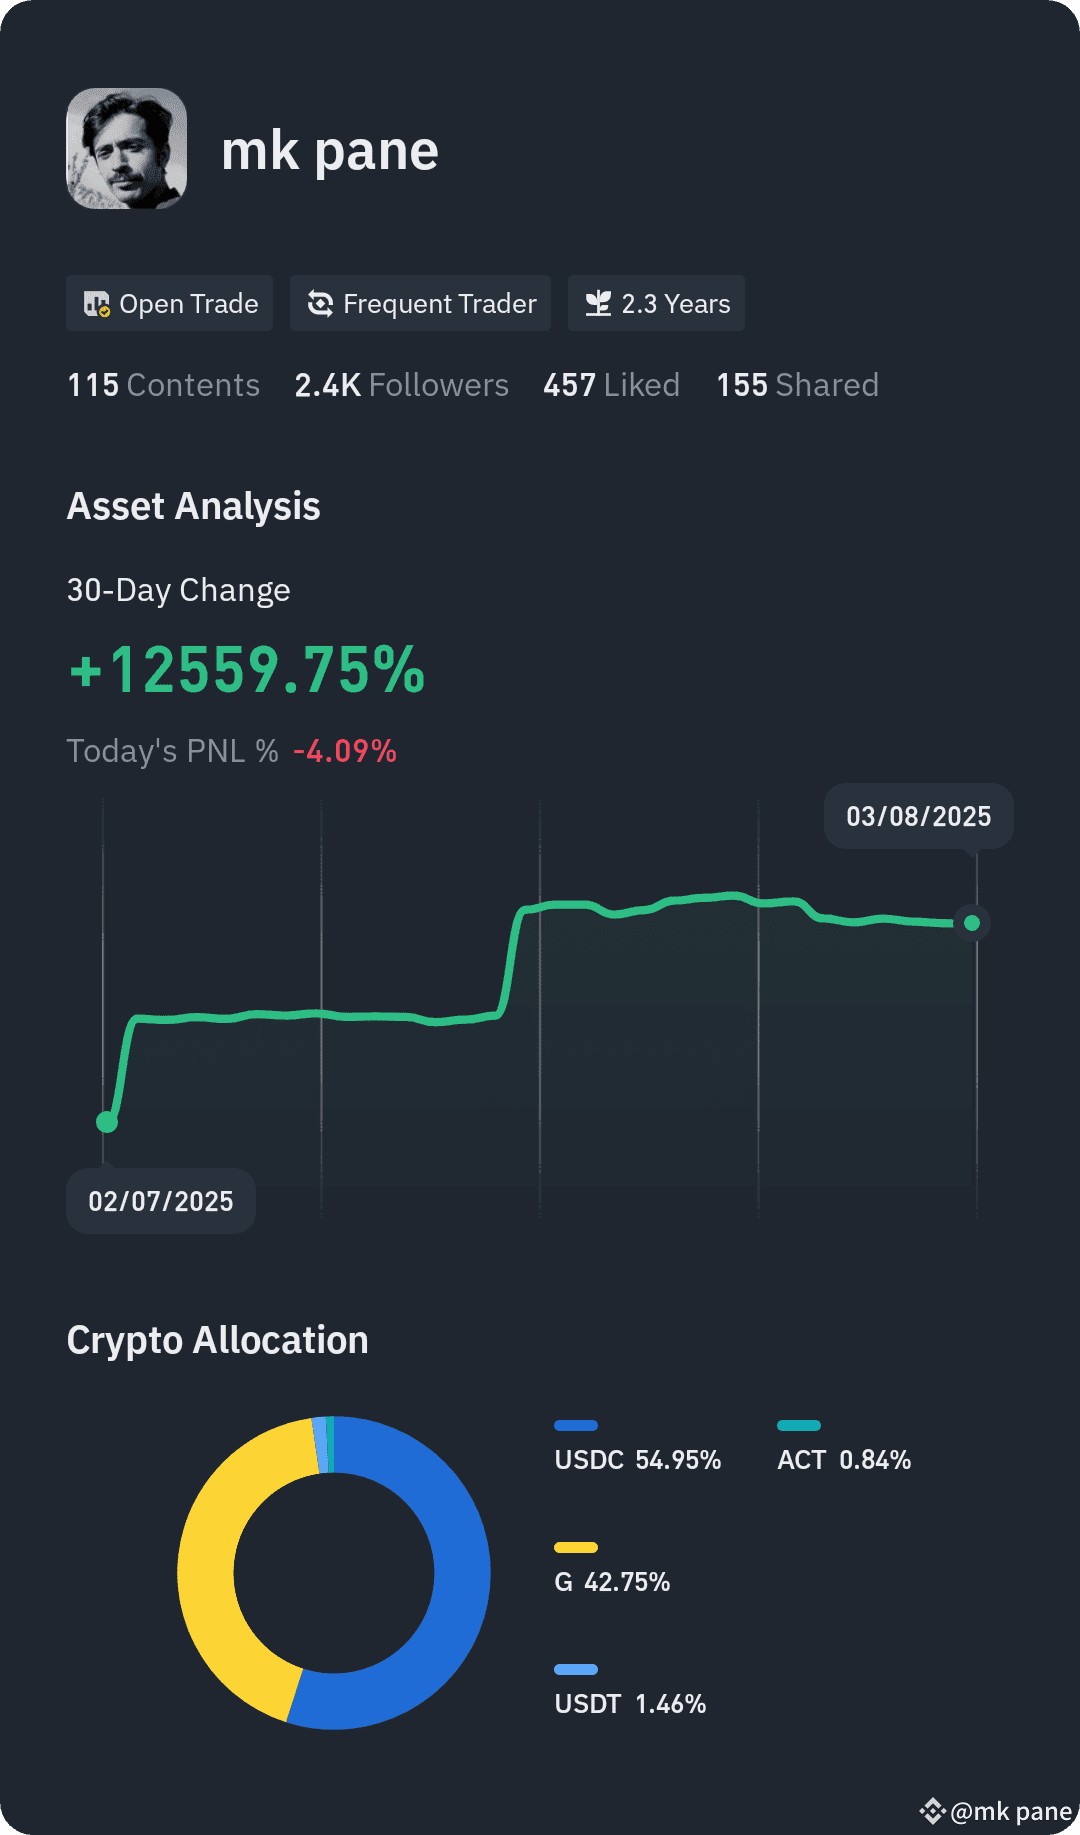The width and height of the screenshot is (1080, 1835).
Task: View the 115 Contents count
Action: tap(163, 385)
